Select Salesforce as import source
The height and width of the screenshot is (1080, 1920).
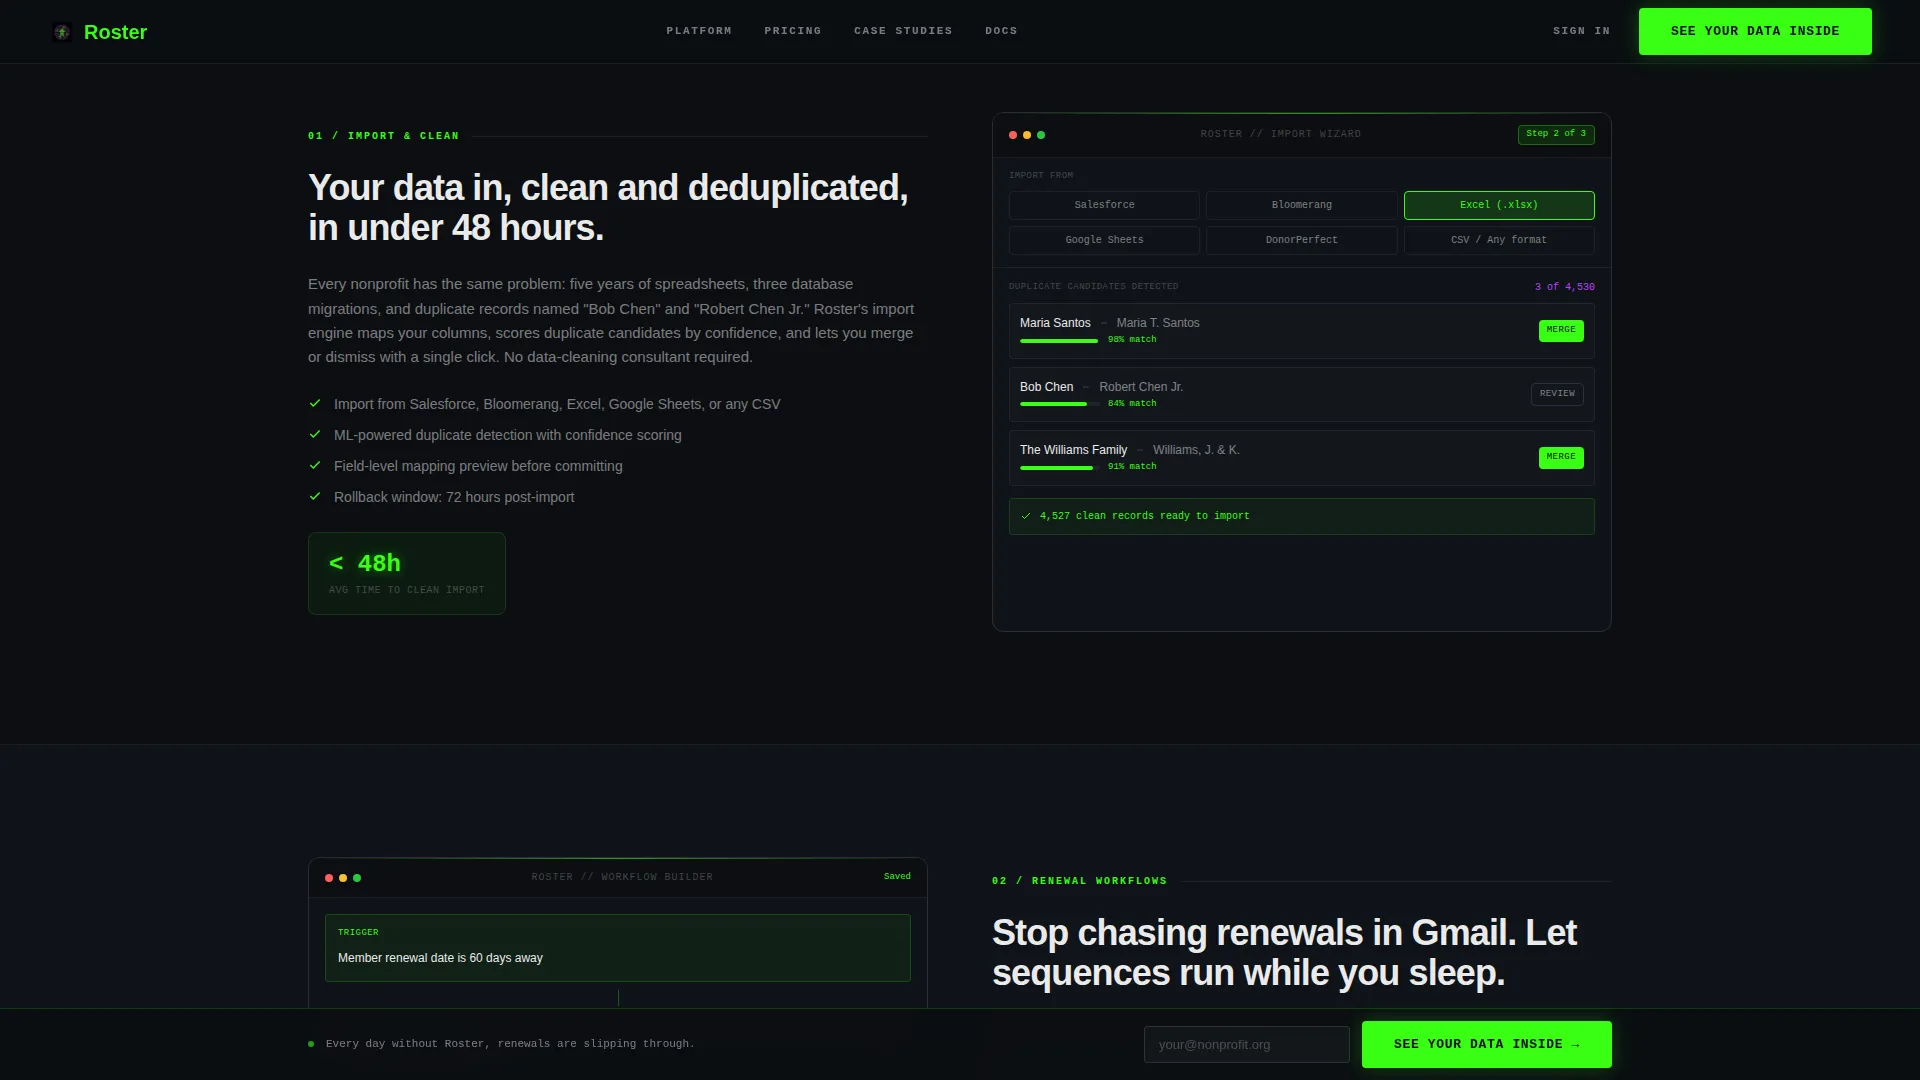pos(1104,205)
